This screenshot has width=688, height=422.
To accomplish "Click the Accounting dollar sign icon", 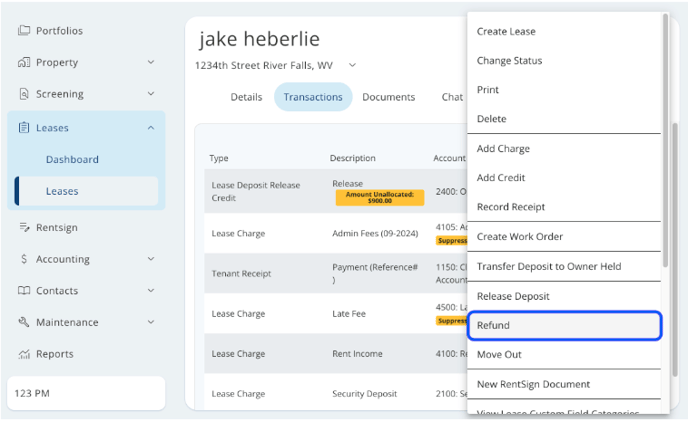I will [24, 260].
